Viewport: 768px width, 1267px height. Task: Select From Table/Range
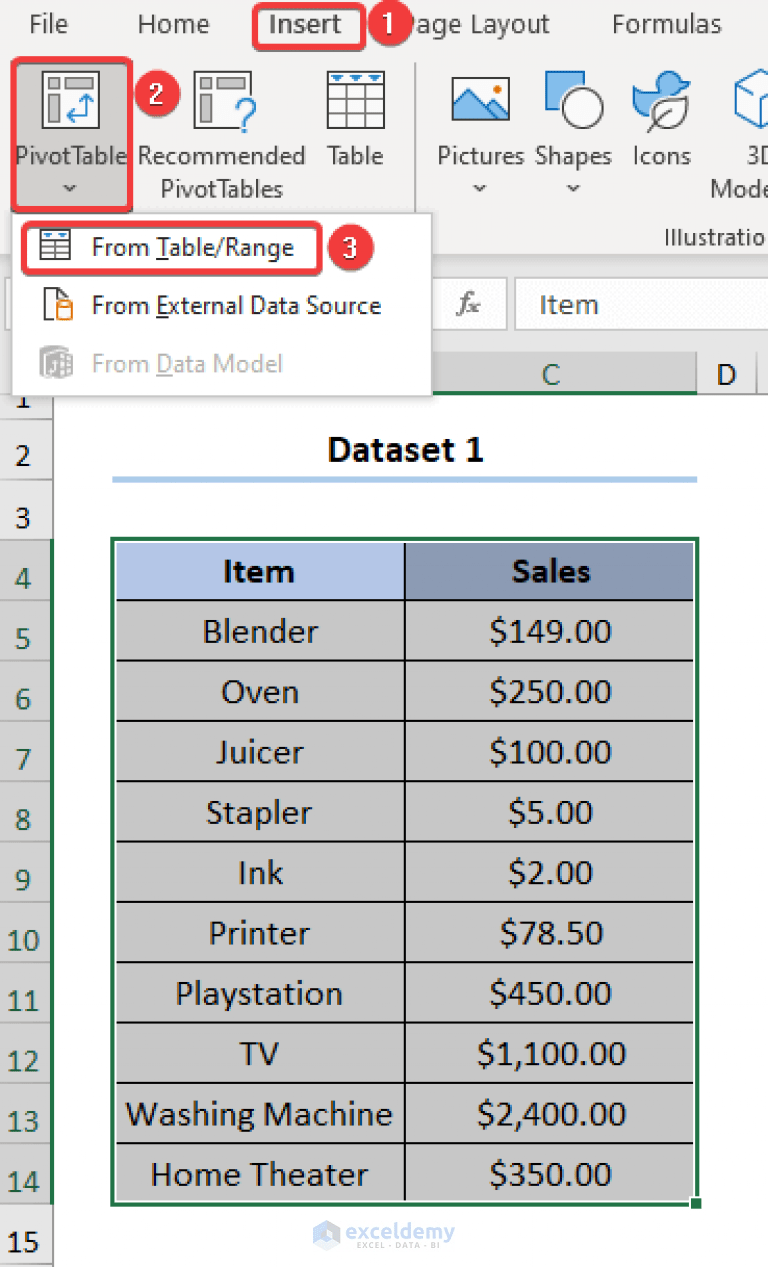194,247
